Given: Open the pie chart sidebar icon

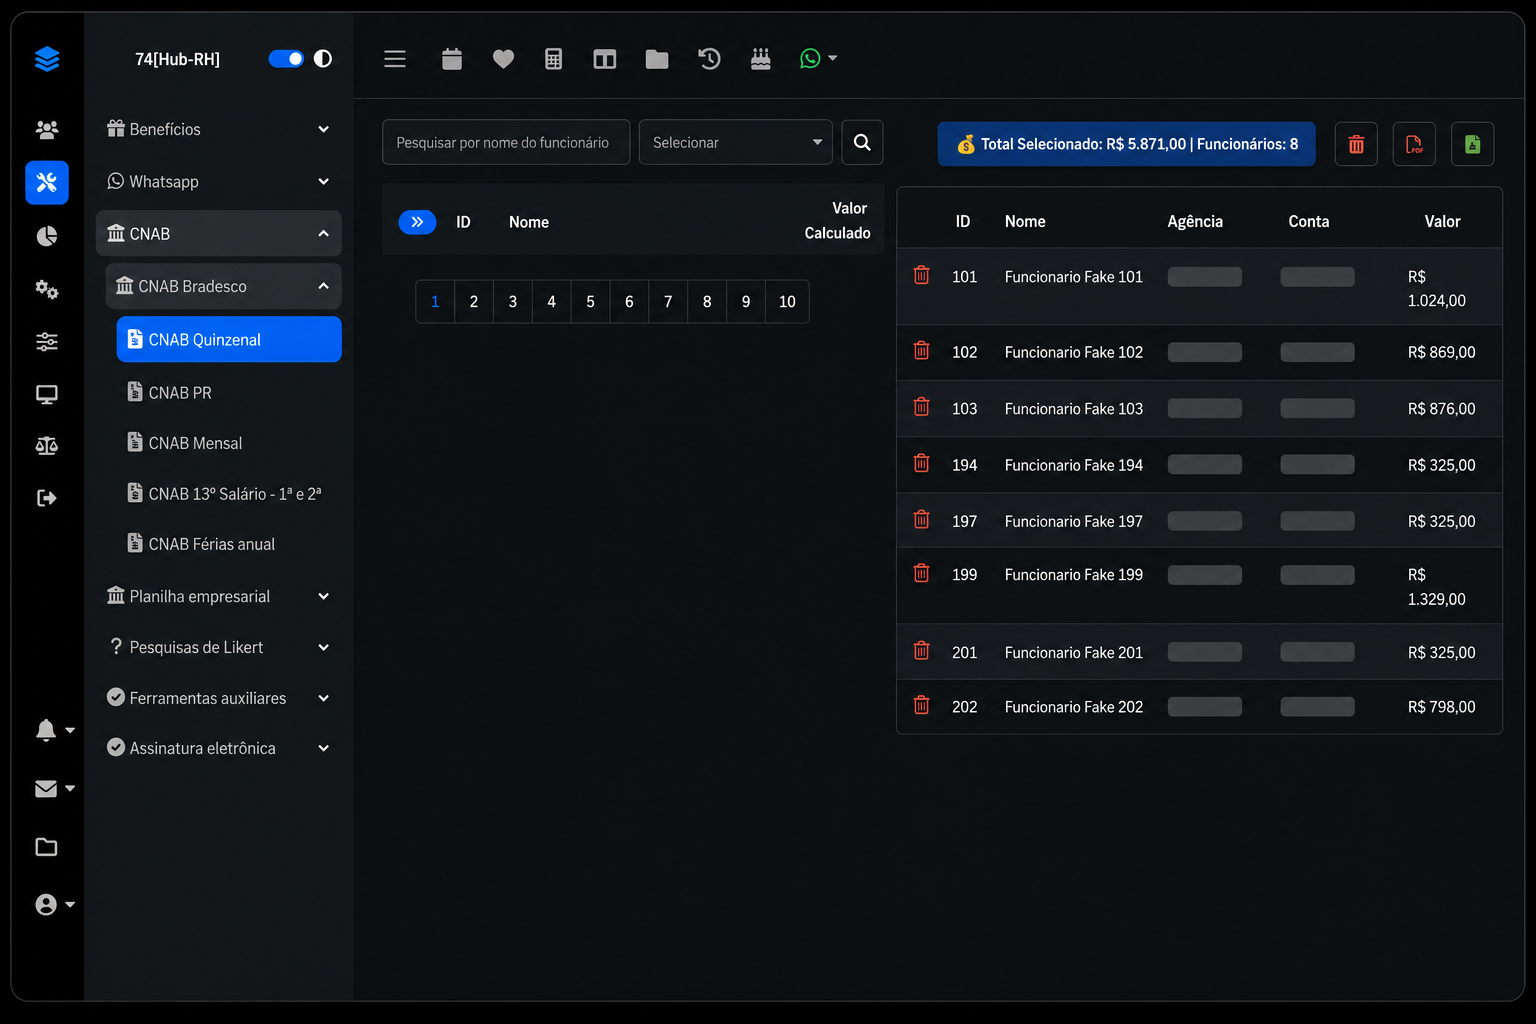Looking at the screenshot, I should [47, 236].
